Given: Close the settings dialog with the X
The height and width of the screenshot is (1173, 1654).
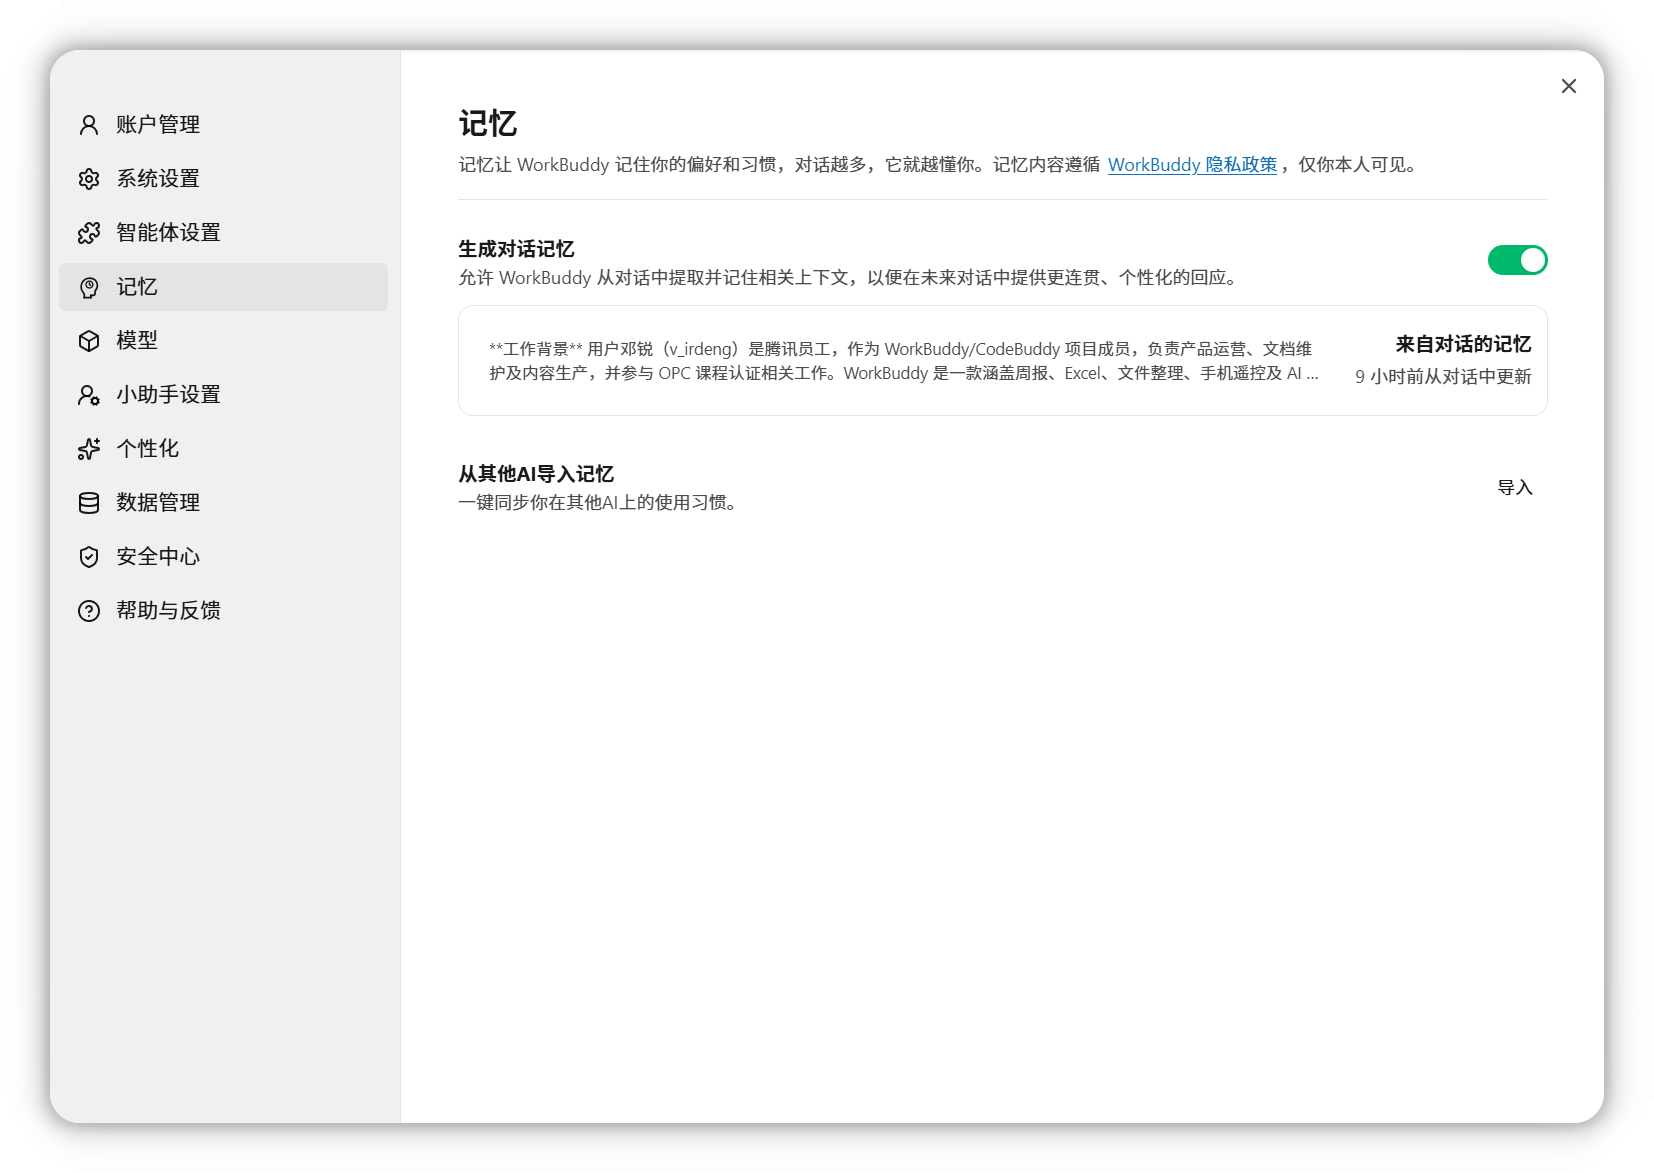Looking at the screenshot, I should (x=1569, y=86).
